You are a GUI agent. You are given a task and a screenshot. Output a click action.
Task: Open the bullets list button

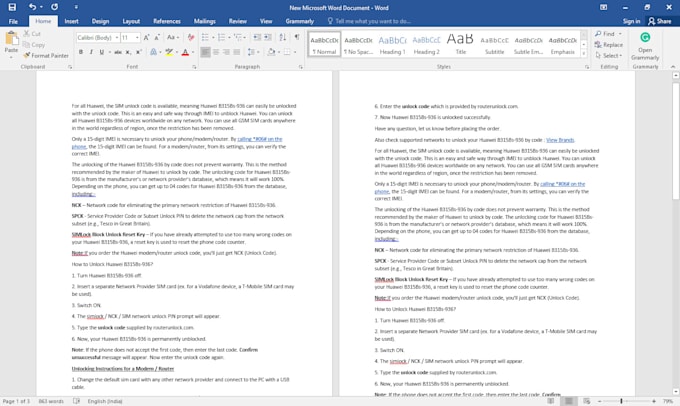[x=207, y=38]
